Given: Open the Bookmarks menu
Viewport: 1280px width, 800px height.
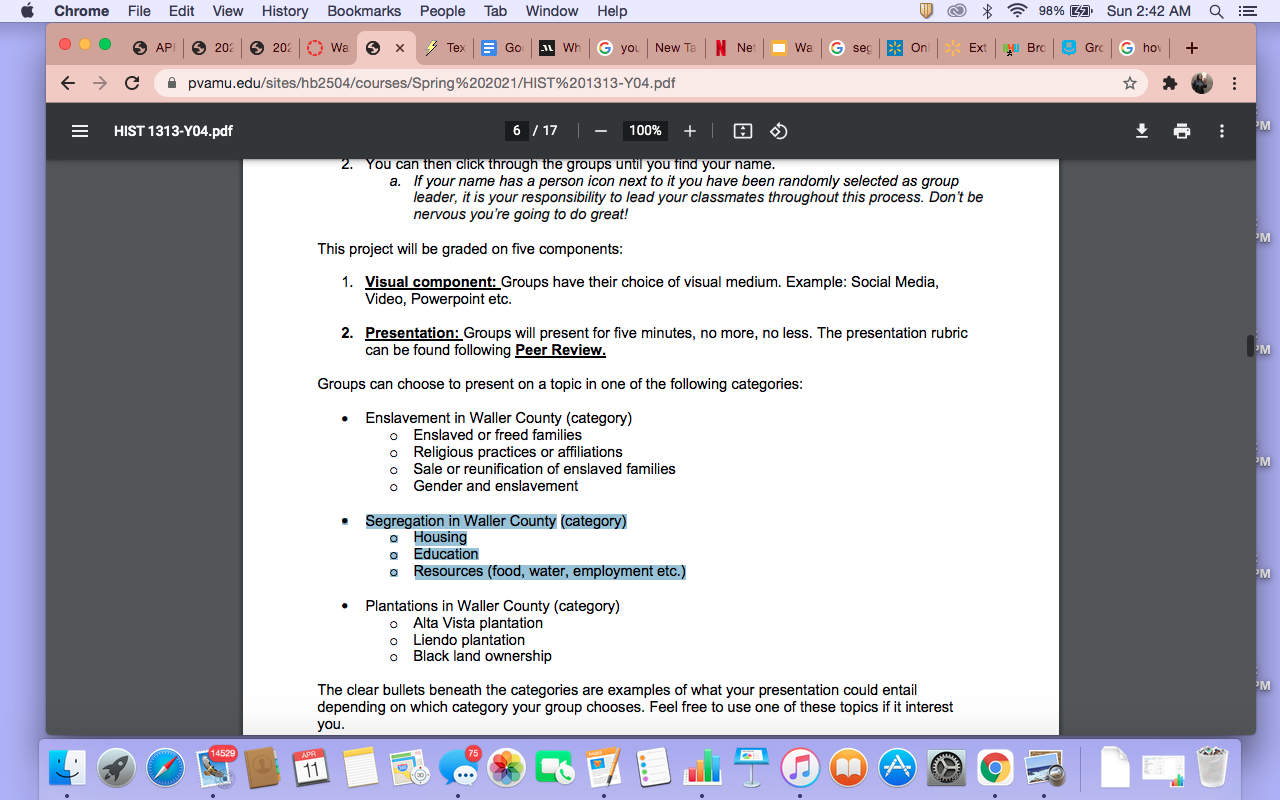Looking at the screenshot, I should coord(364,11).
